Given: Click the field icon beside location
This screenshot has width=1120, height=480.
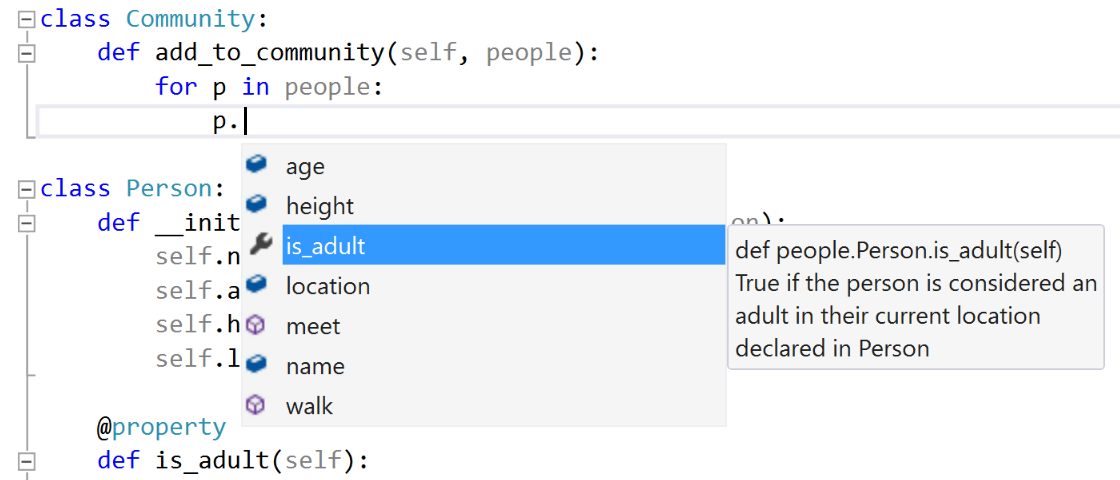Looking at the screenshot, I should 257,285.
